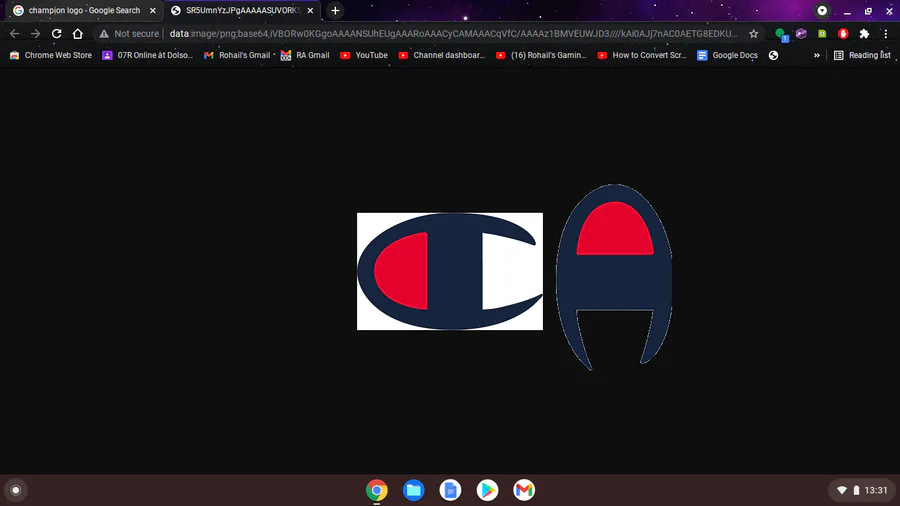Open the ChromeOS launcher button
Screen dimensions: 900x506
(x=16, y=491)
